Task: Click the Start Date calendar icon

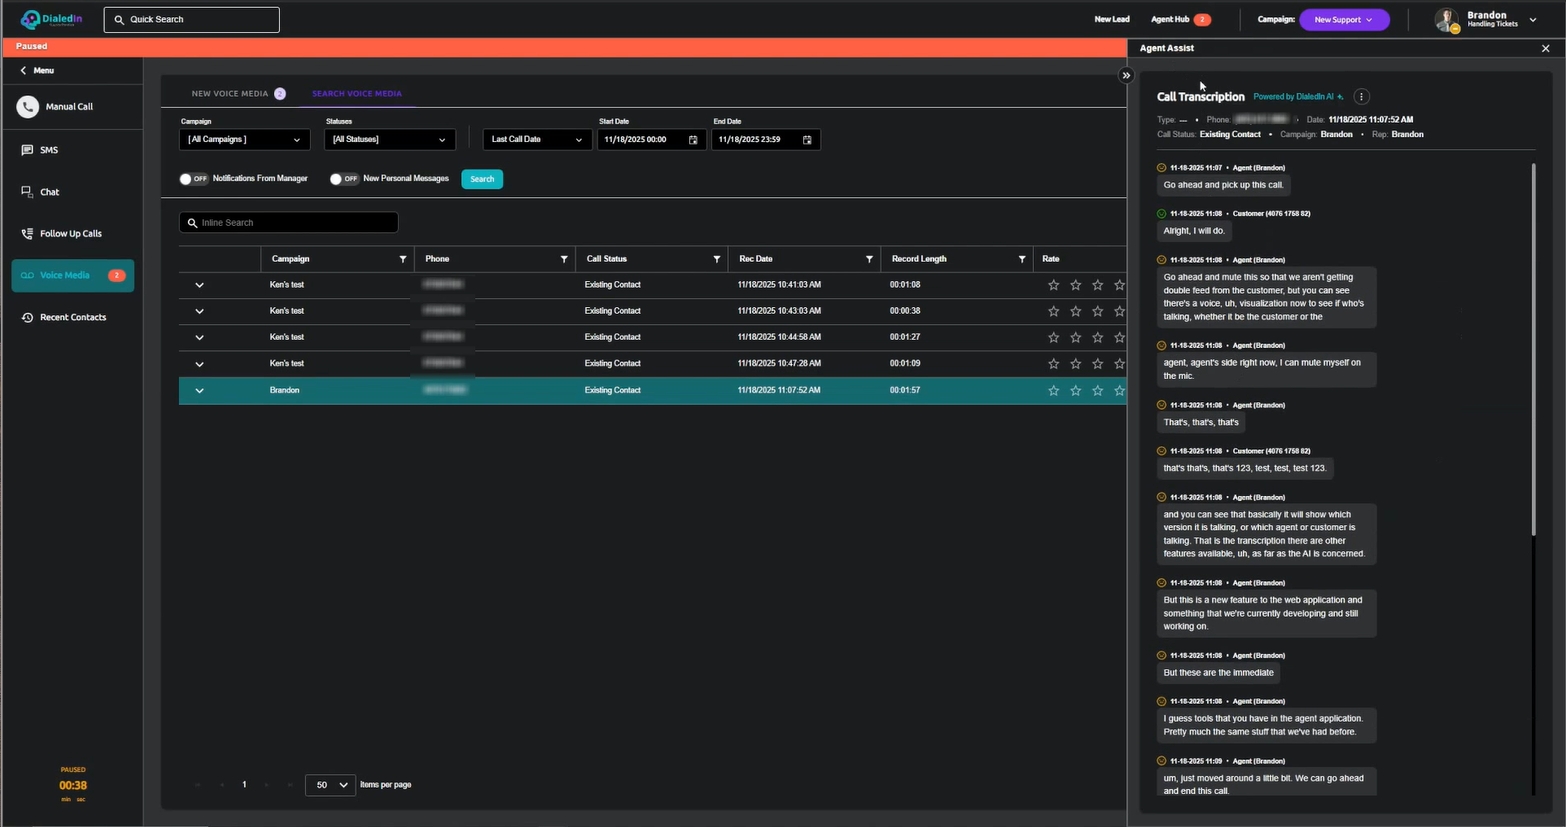Action: (x=693, y=140)
